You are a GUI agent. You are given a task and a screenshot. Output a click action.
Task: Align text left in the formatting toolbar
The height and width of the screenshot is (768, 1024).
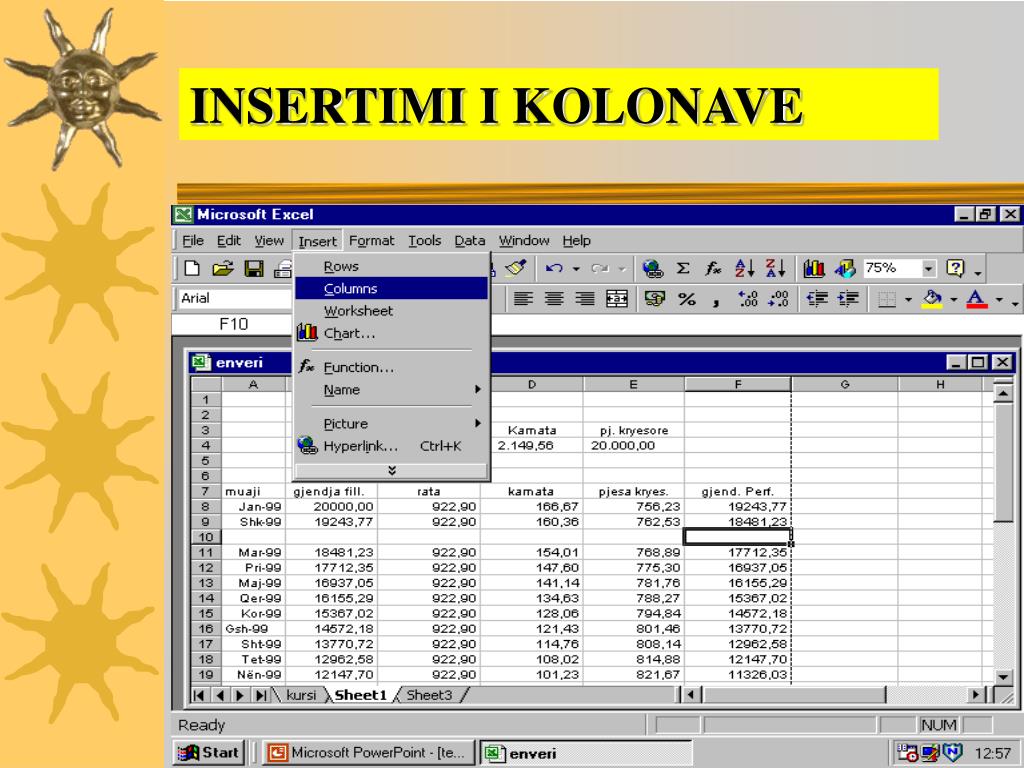coord(522,299)
